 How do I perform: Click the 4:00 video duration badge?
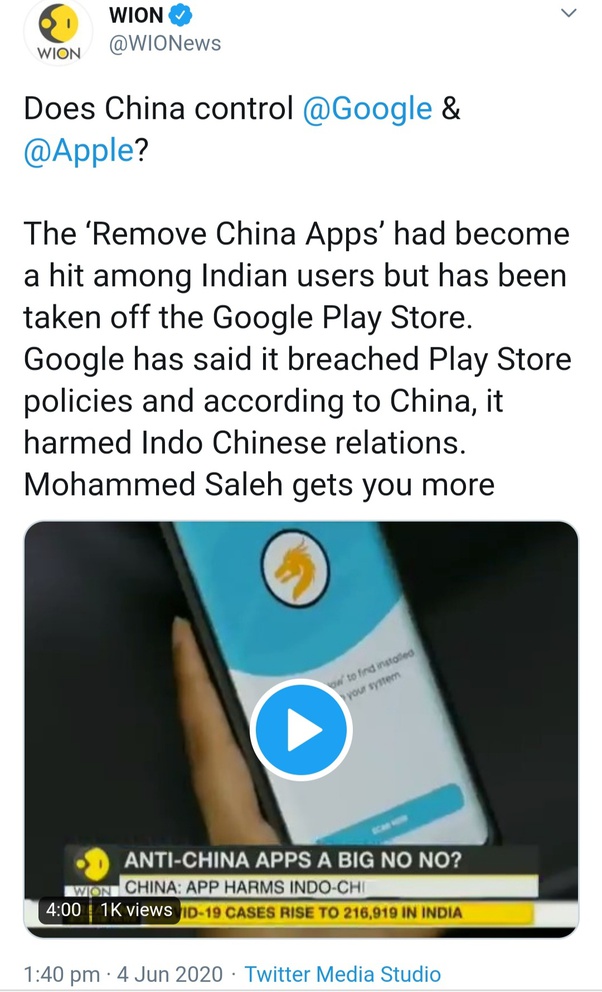[63, 910]
